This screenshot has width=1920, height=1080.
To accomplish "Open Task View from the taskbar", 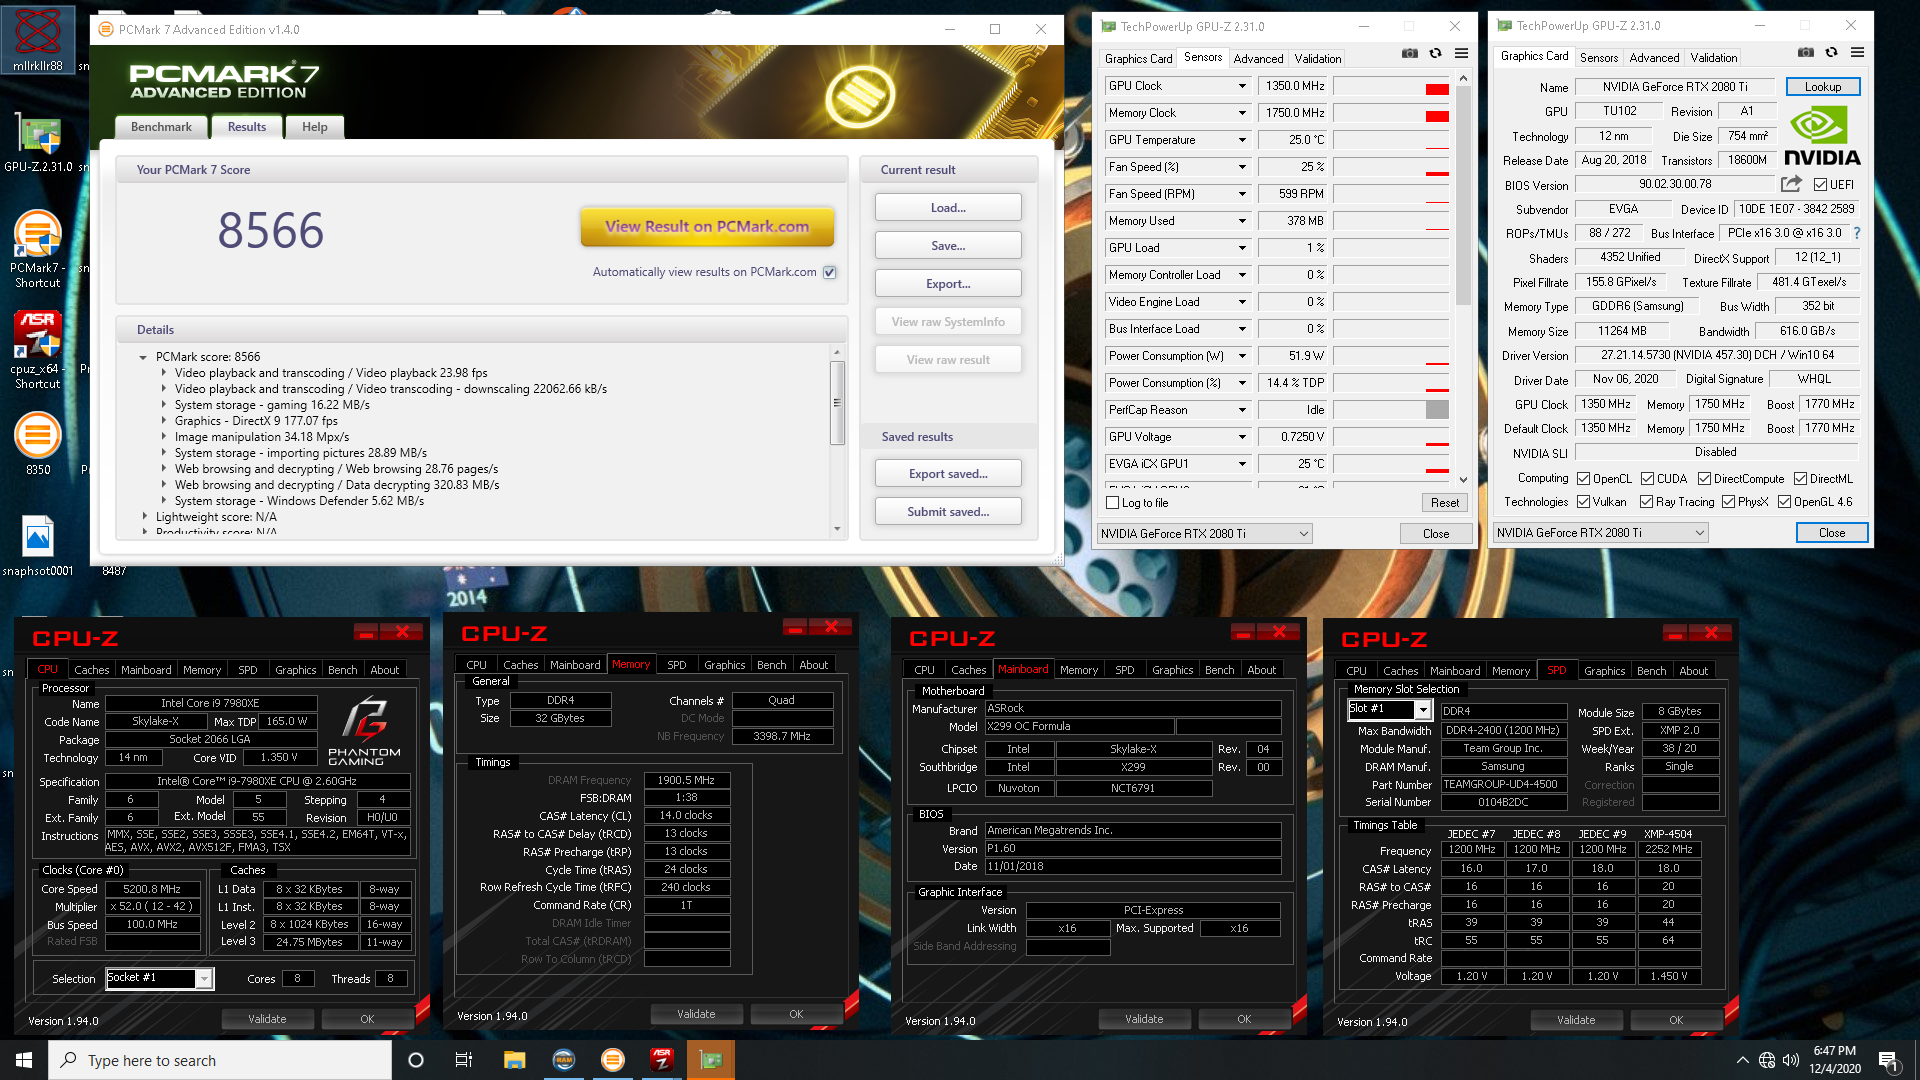I will pos(464,1060).
